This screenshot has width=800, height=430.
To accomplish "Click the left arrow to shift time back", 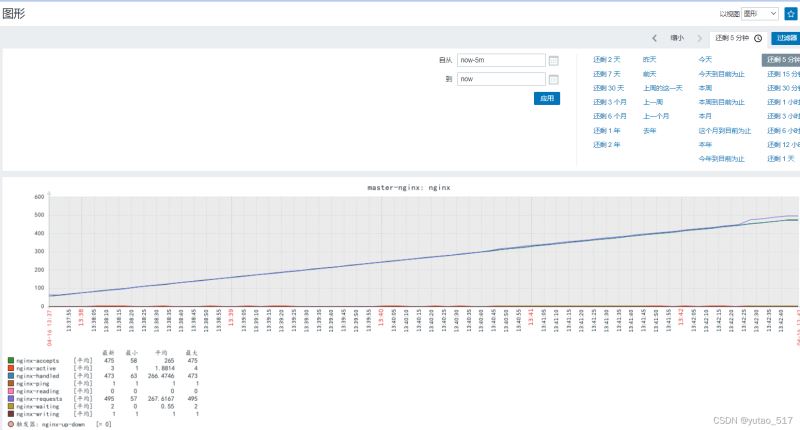I will [x=654, y=38].
